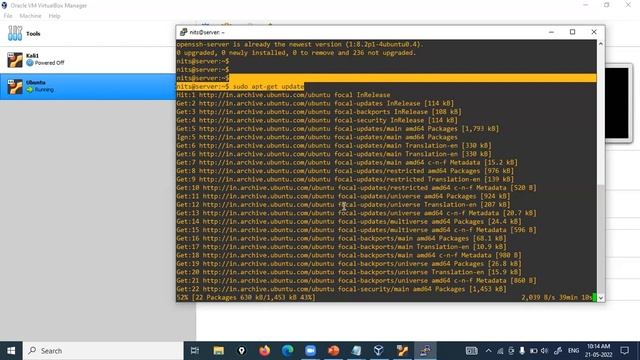The width and height of the screenshot is (640, 360).
Task: Select the running Ubuntu virtual machine
Action: point(88,87)
